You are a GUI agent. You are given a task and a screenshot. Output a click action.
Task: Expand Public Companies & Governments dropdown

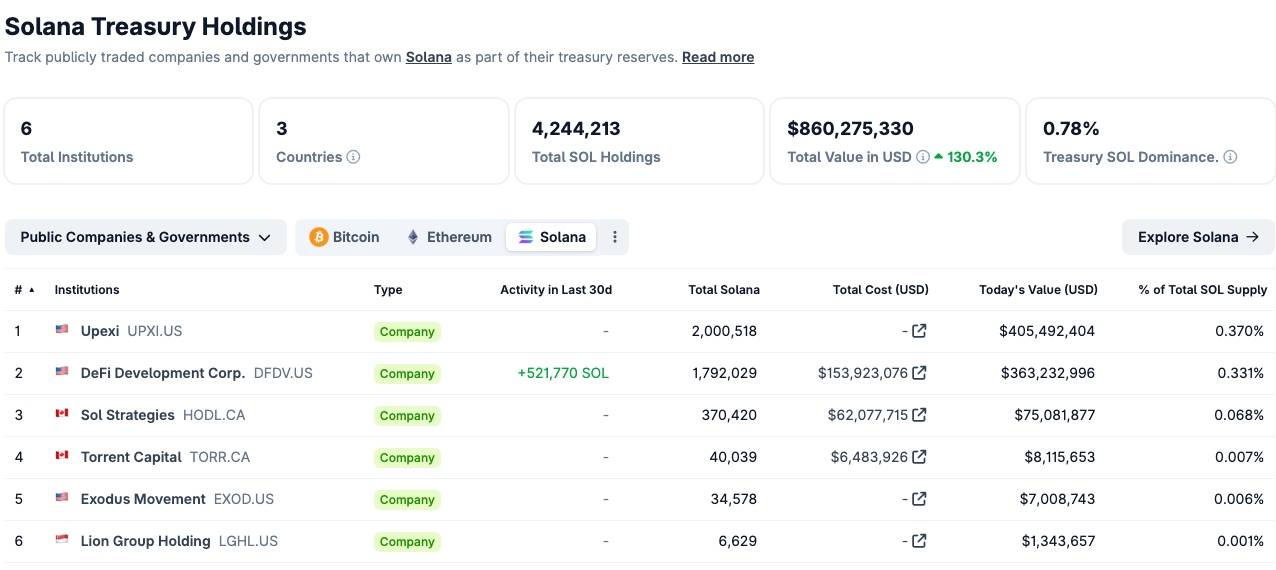pos(145,237)
